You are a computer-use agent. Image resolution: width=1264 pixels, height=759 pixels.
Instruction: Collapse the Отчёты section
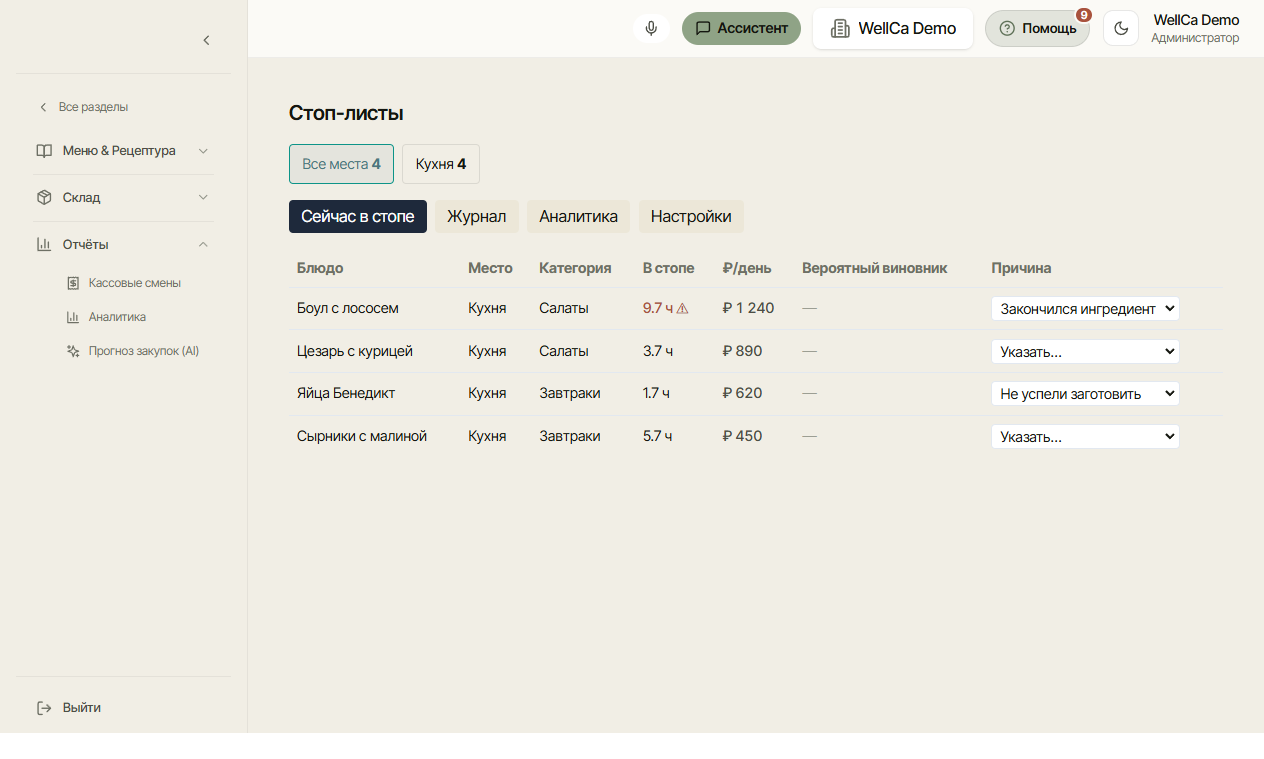click(203, 245)
